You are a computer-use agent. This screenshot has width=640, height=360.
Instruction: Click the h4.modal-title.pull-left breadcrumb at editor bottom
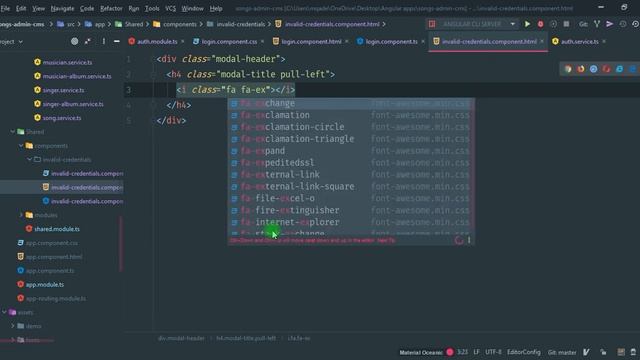coord(246,338)
